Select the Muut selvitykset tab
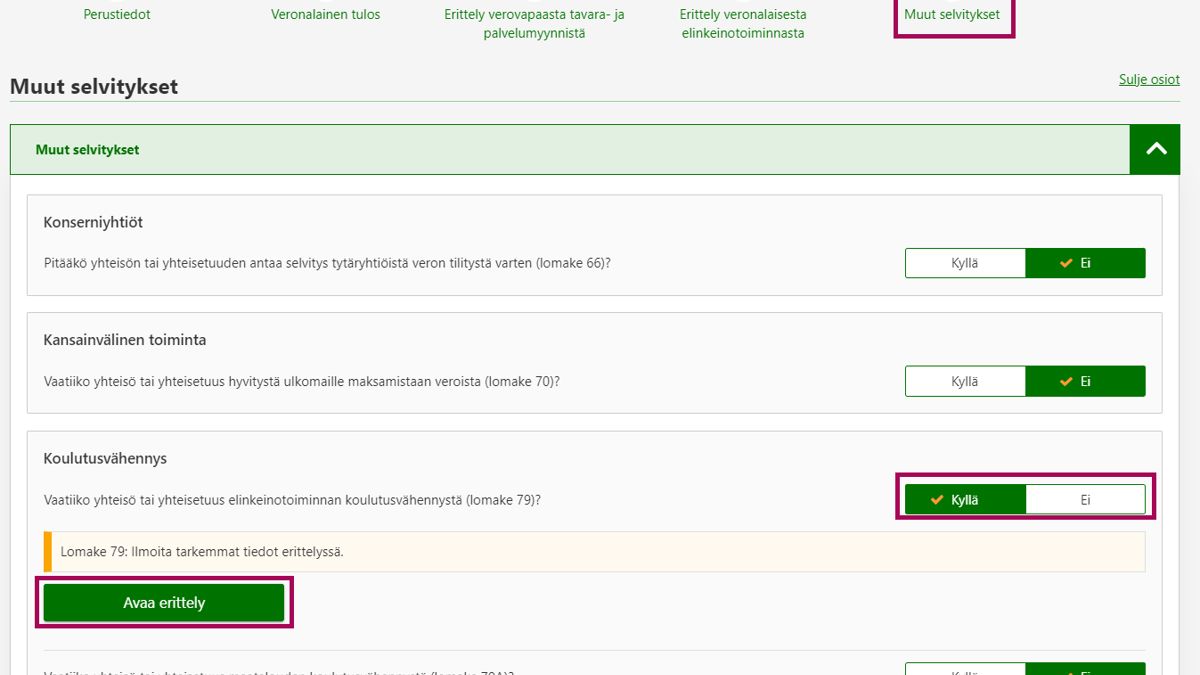Image resolution: width=1200 pixels, height=675 pixels. pyautogui.click(x=952, y=15)
